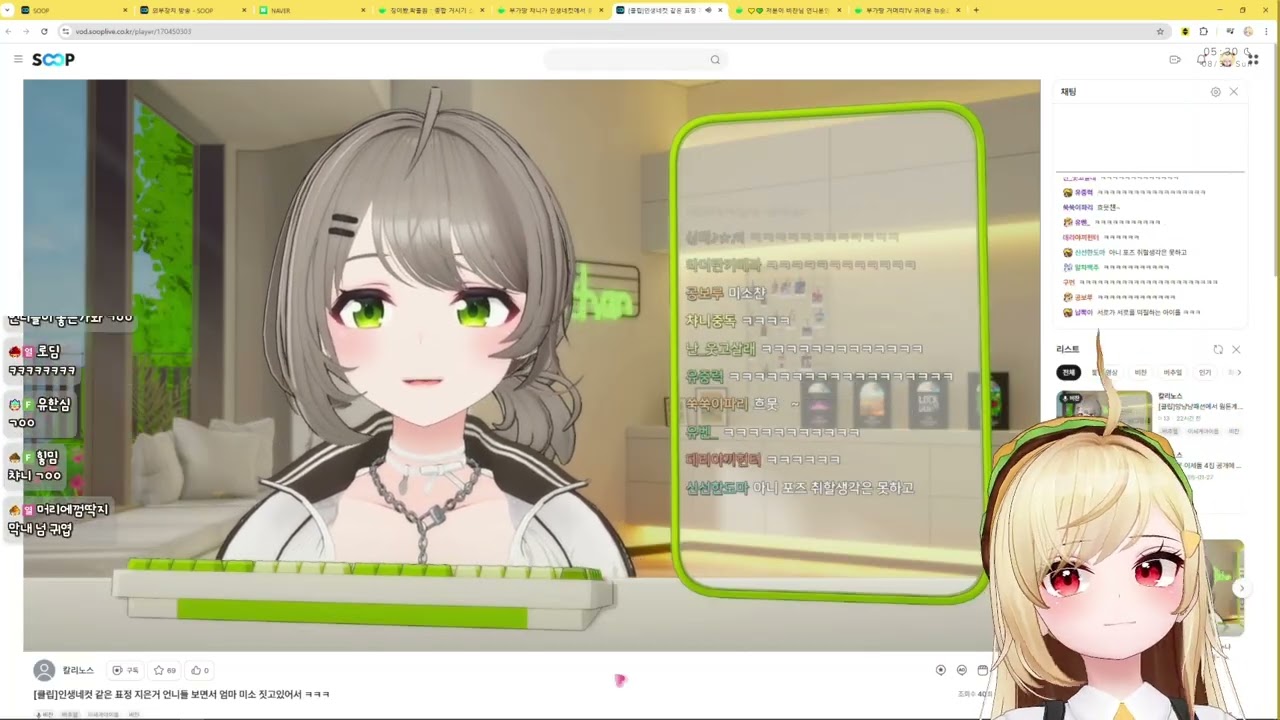Click 유중혁 username in chat panel
The height and width of the screenshot is (720, 1280).
1084,192
